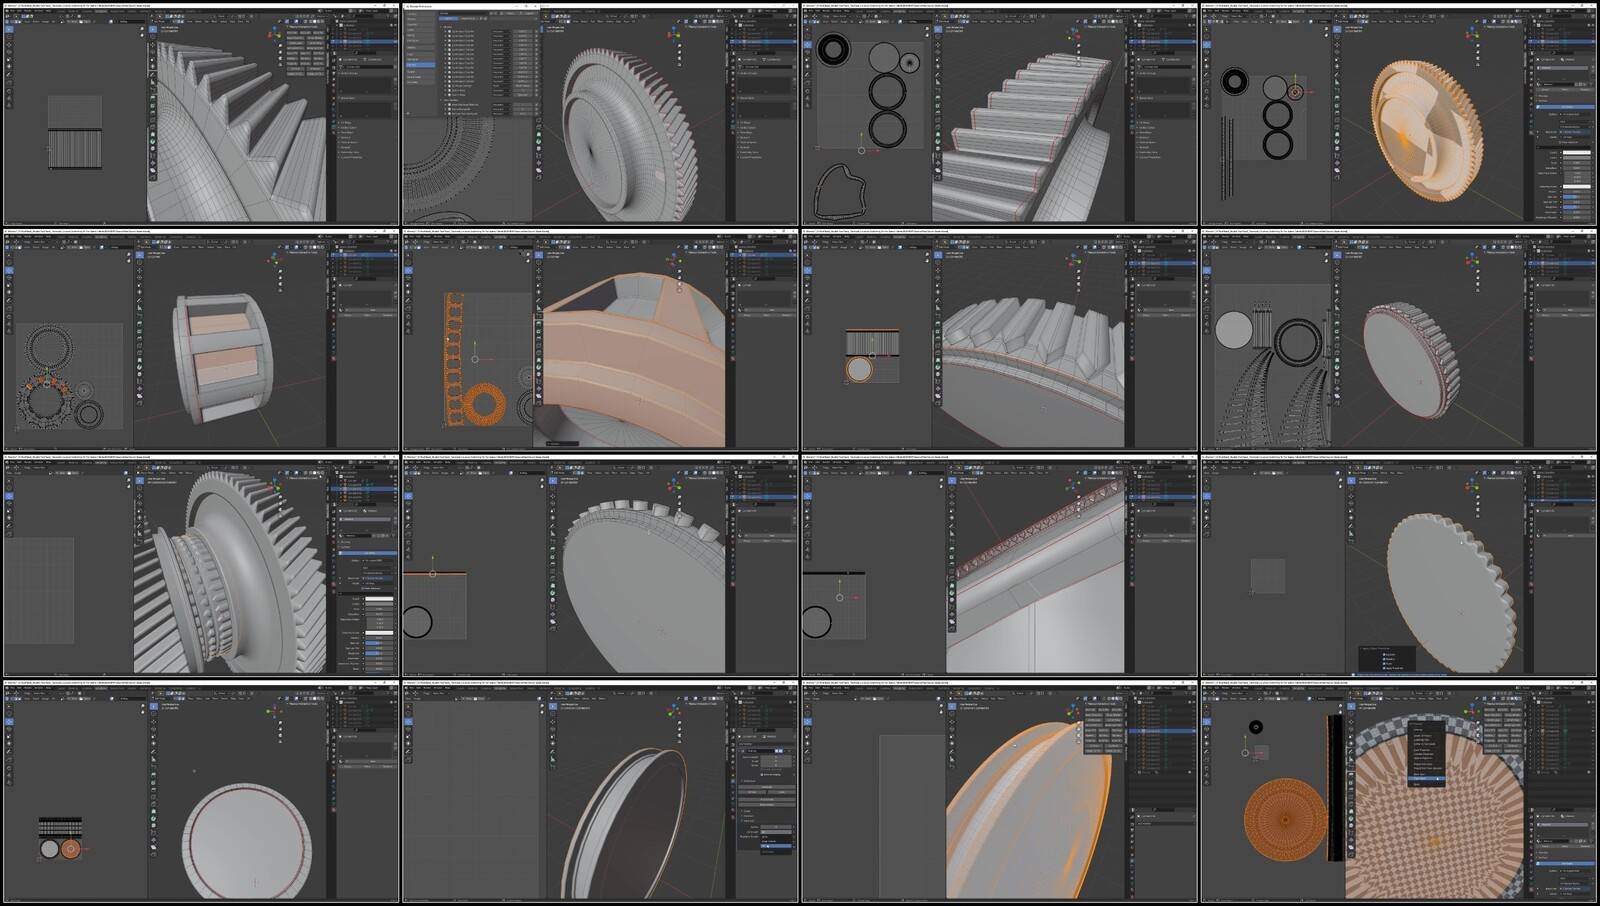Open frame showing spool cylinder with orange selected faces
Image resolution: width=1600 pixels, height=906 pixels.
201,340
